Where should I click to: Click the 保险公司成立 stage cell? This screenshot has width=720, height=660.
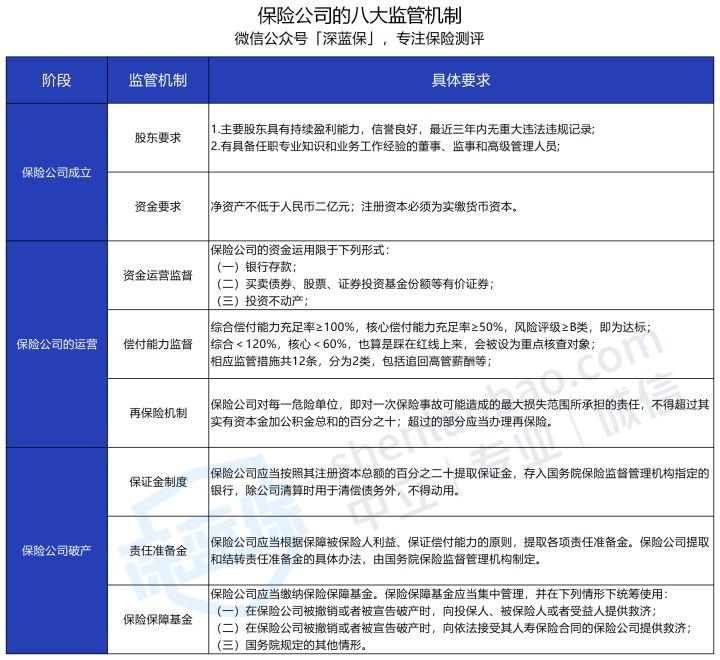pyautogui.click(x=57, y=172)
